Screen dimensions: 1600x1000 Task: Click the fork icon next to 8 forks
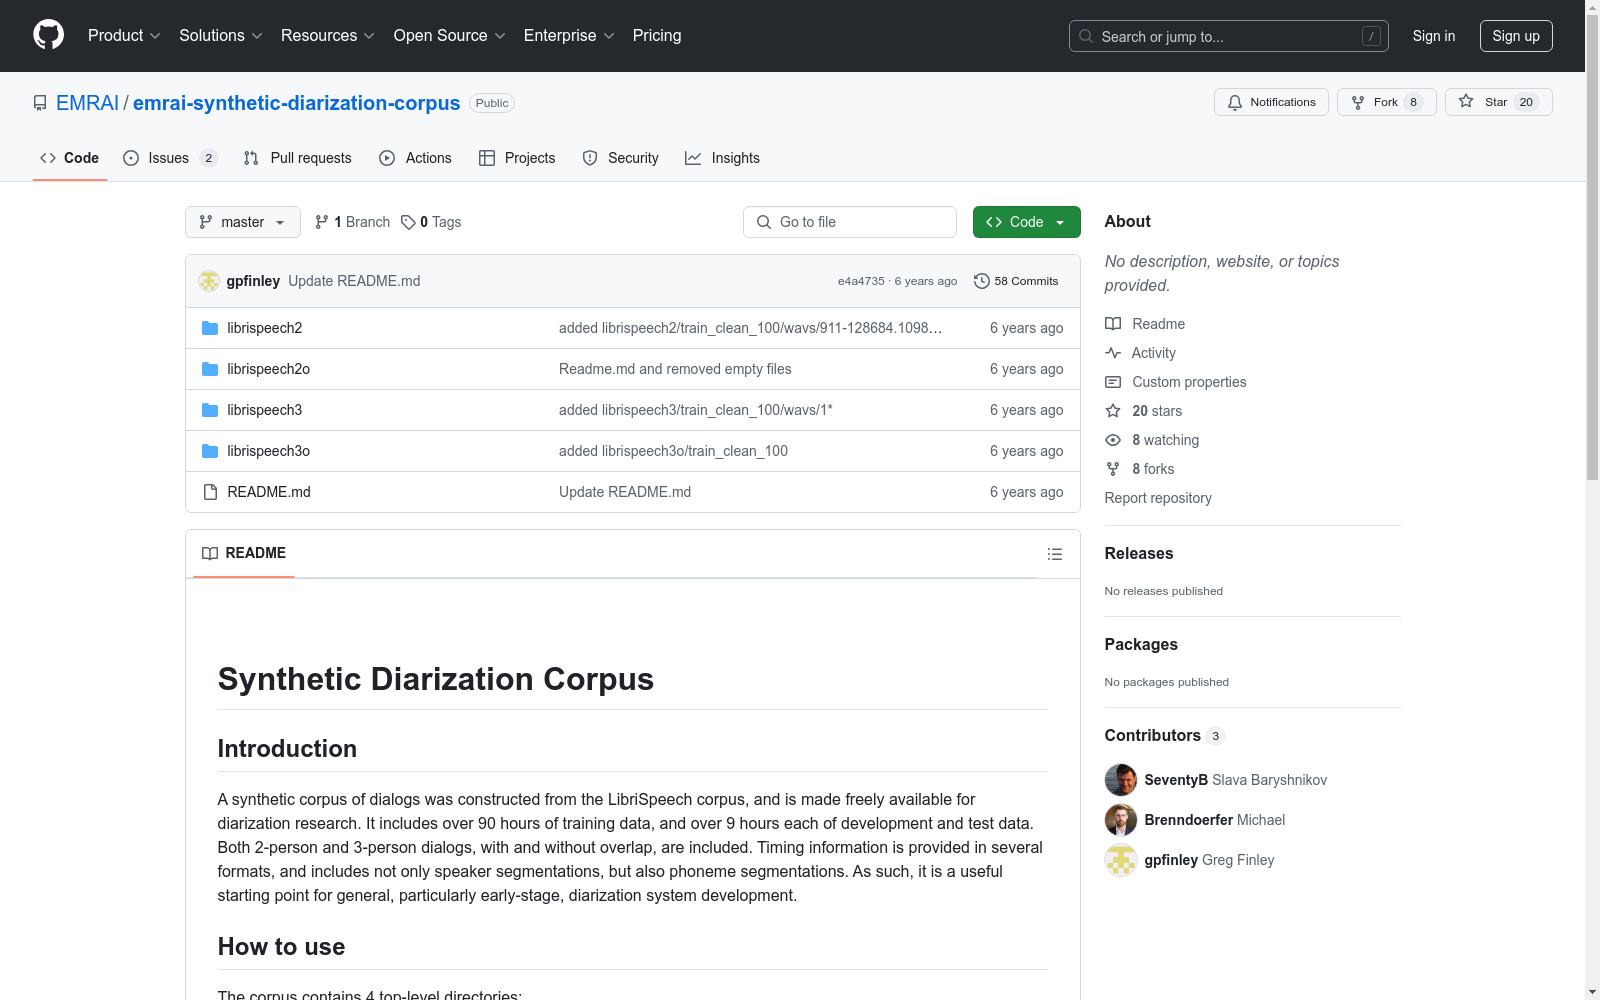(x=1113, y=469)
